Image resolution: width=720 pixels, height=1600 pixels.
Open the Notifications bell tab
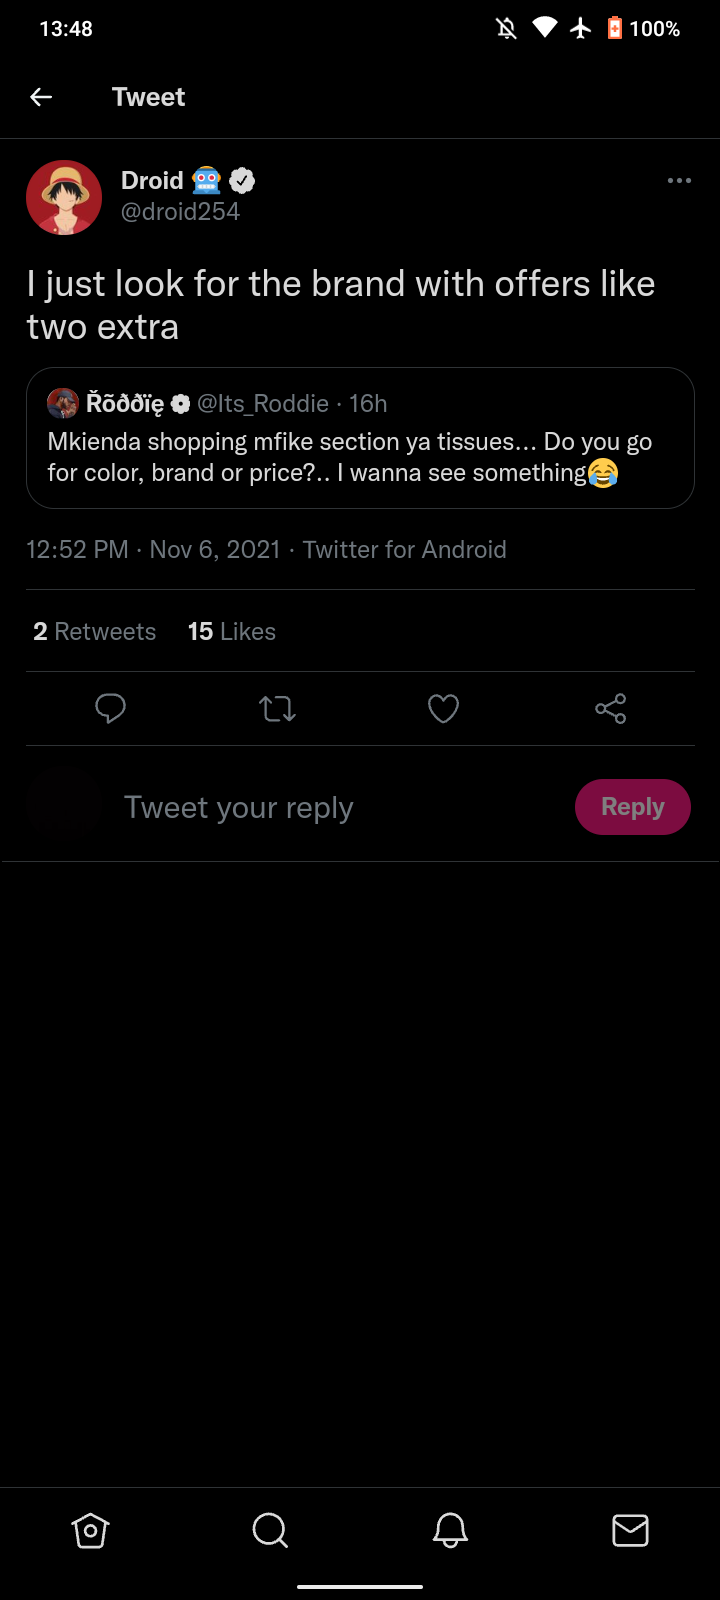(x=450, y=1530)
